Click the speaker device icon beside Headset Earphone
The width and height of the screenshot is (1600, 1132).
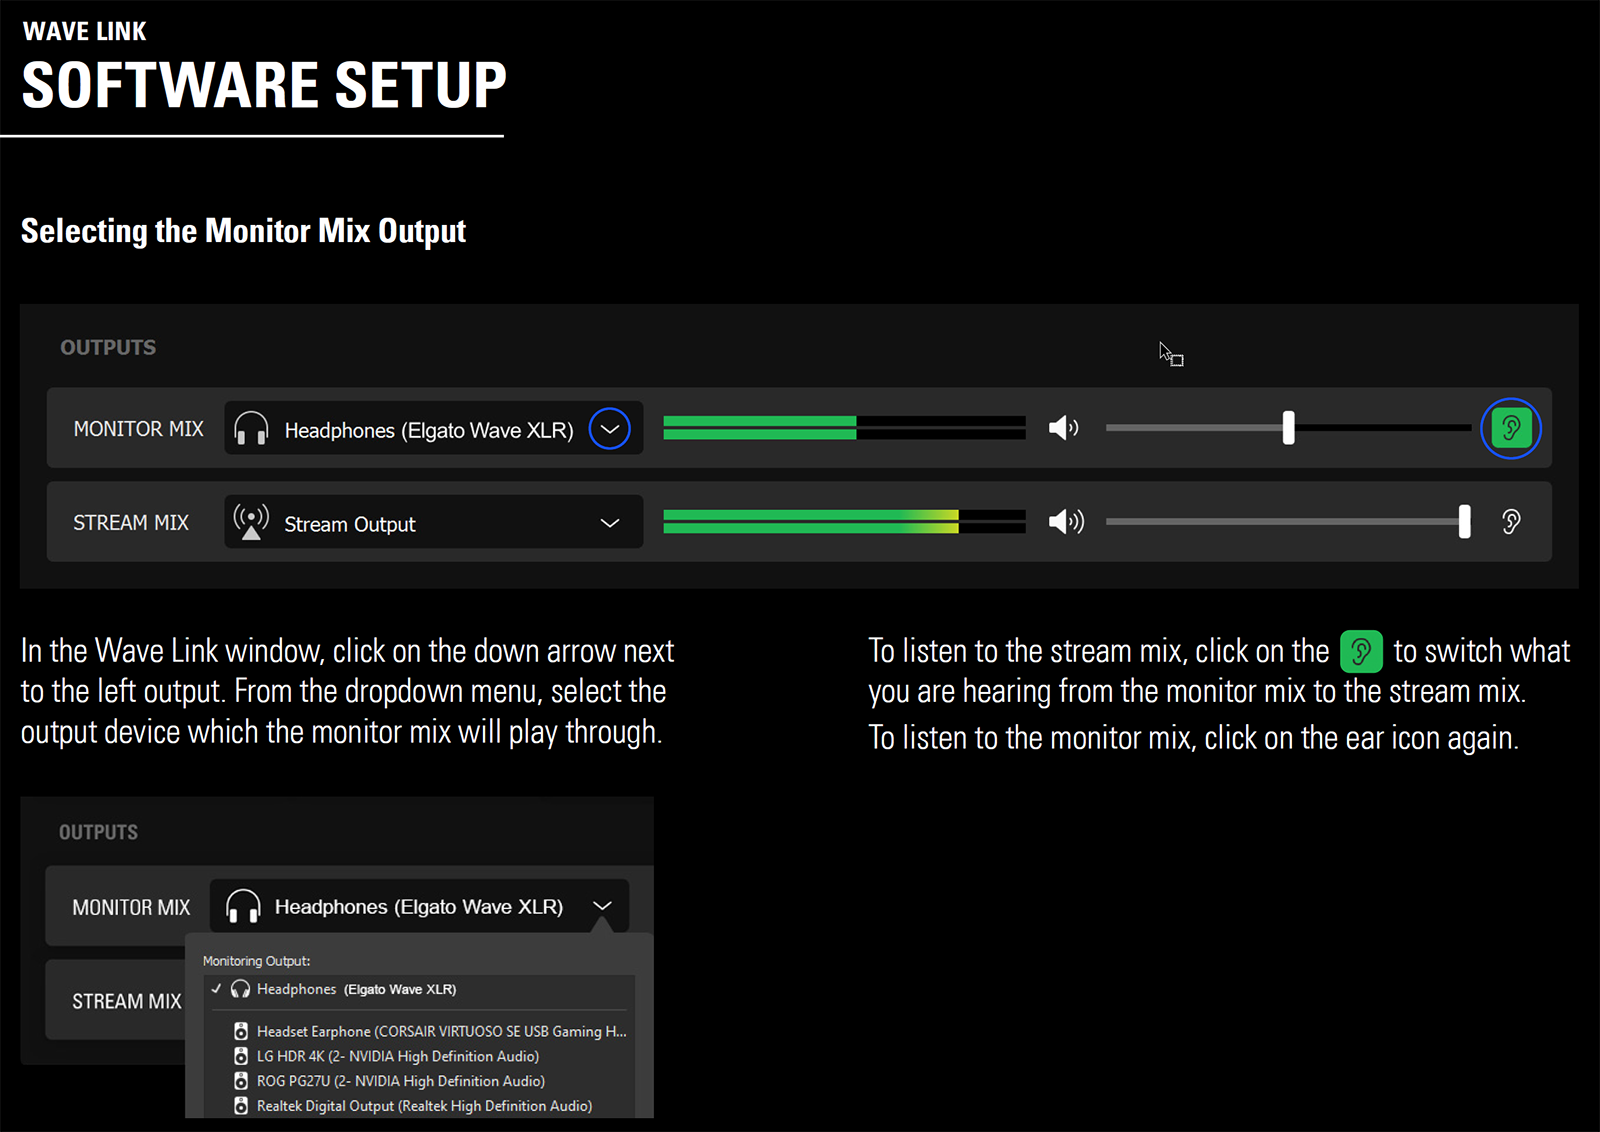241,1031
